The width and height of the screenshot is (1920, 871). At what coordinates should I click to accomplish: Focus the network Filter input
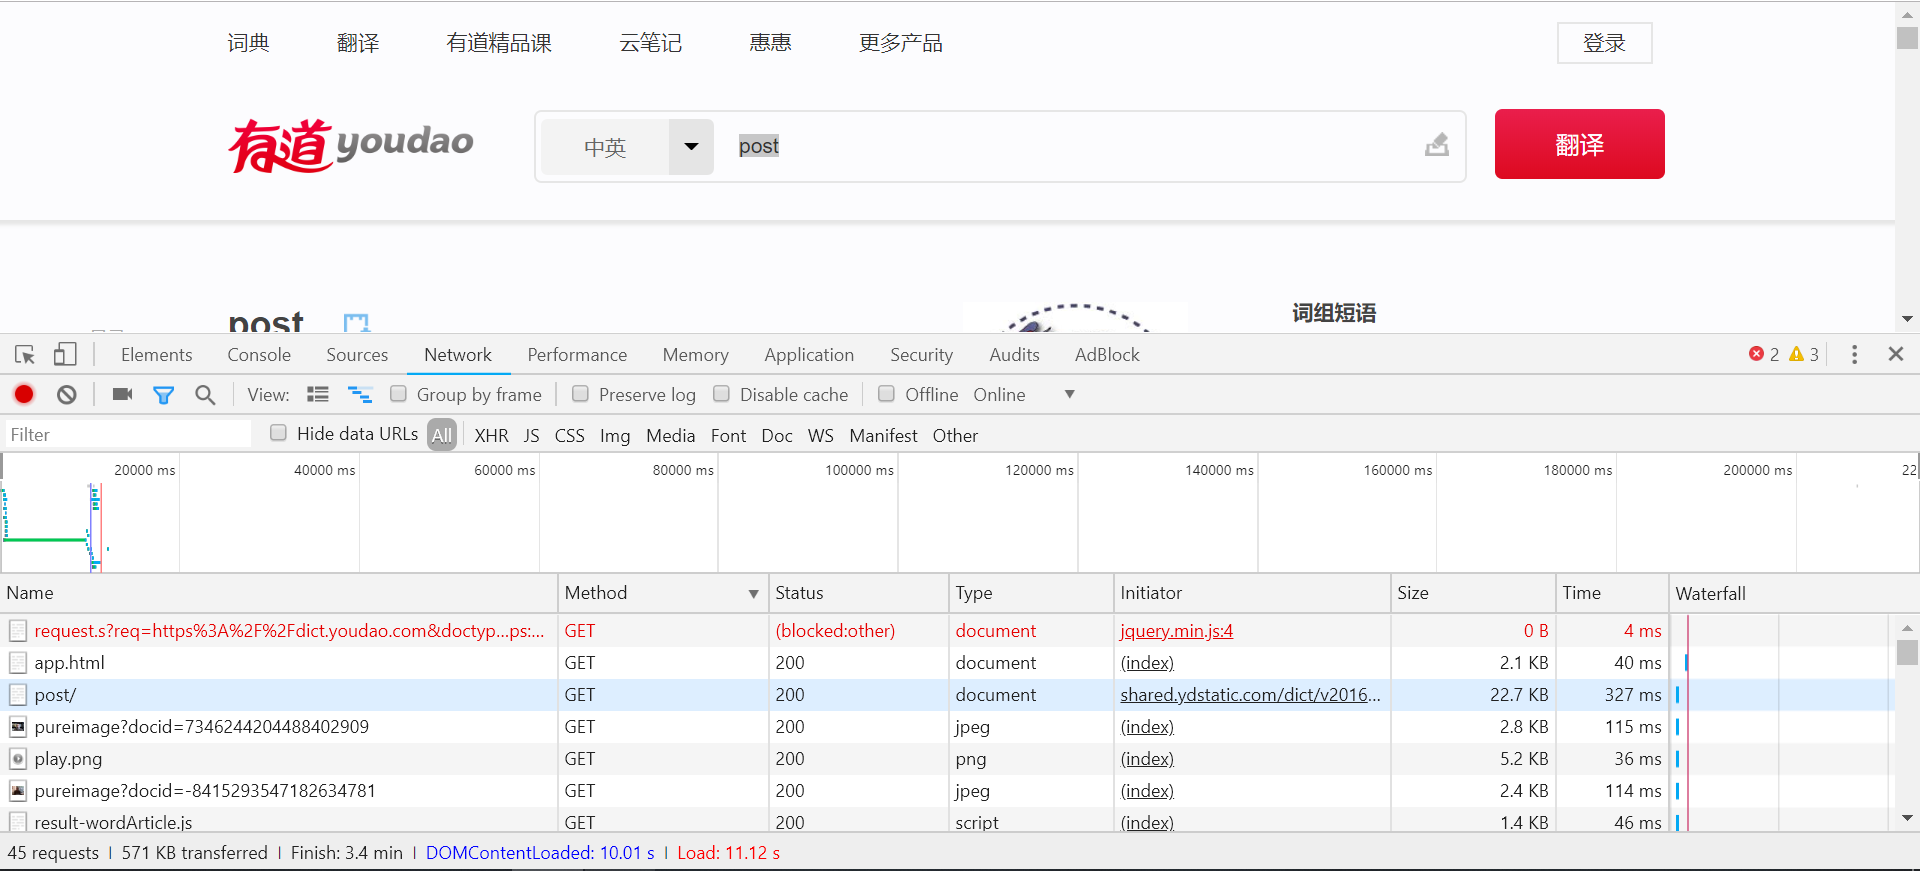(x=128, y=434)
